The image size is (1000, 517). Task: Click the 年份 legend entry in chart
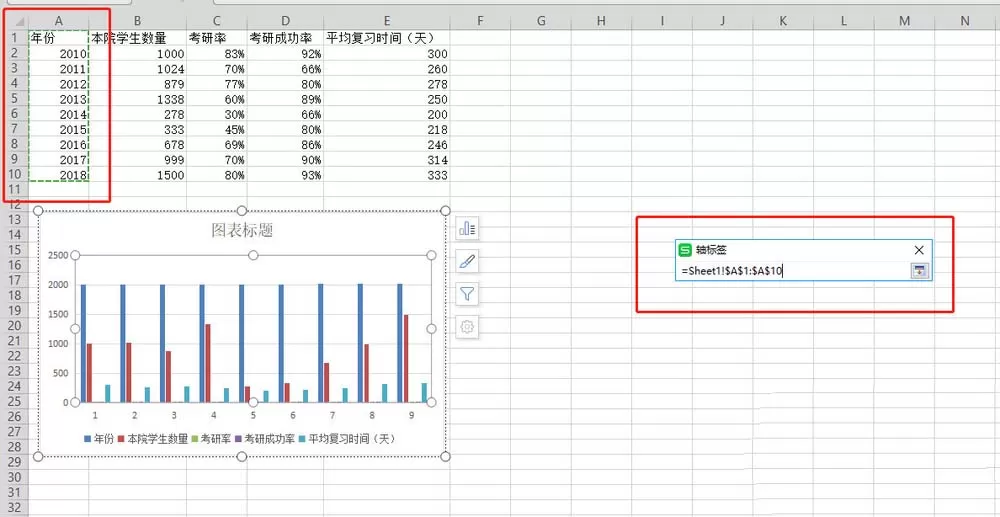point(99,439)
